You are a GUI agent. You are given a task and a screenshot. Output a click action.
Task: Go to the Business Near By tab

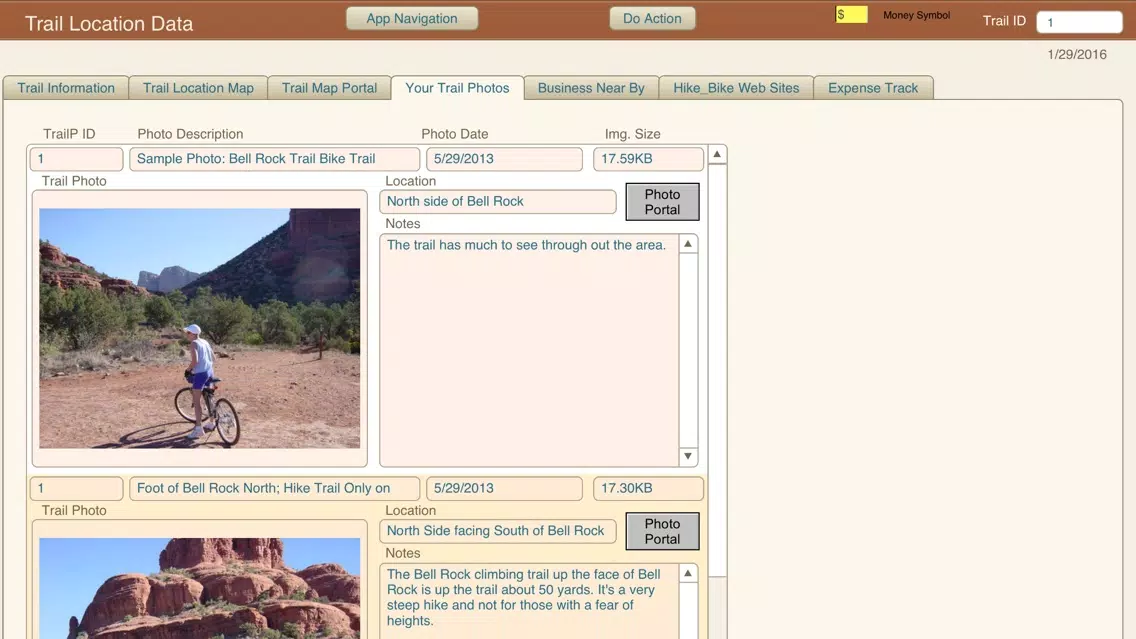pos(591,88)
